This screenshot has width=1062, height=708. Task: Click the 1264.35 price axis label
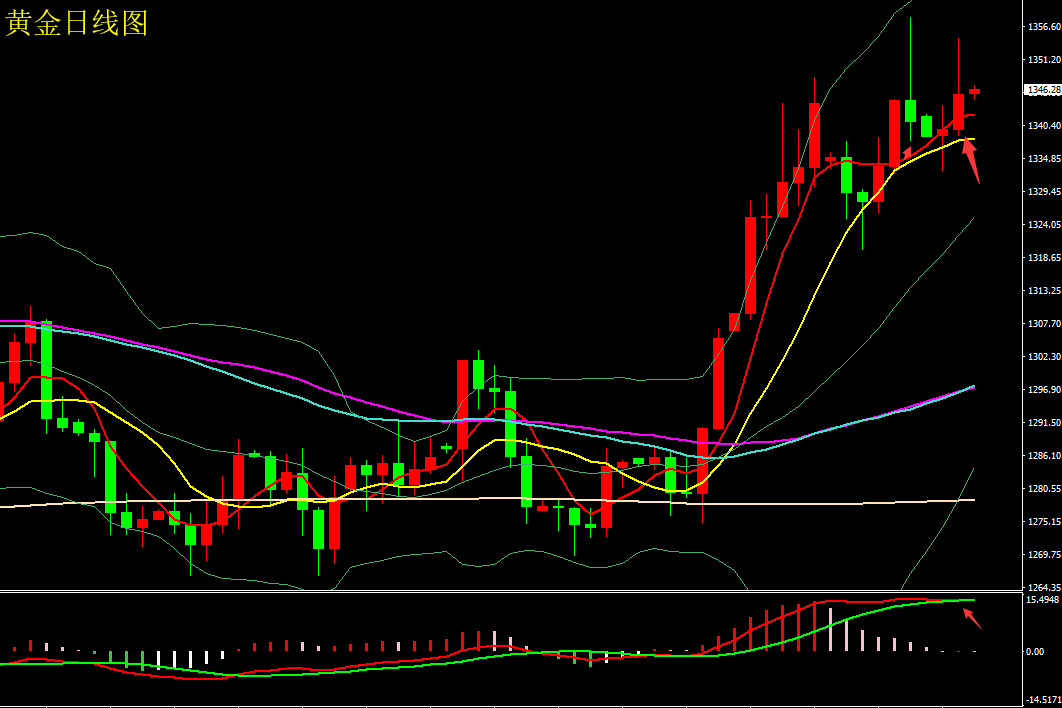[1044, 588]
